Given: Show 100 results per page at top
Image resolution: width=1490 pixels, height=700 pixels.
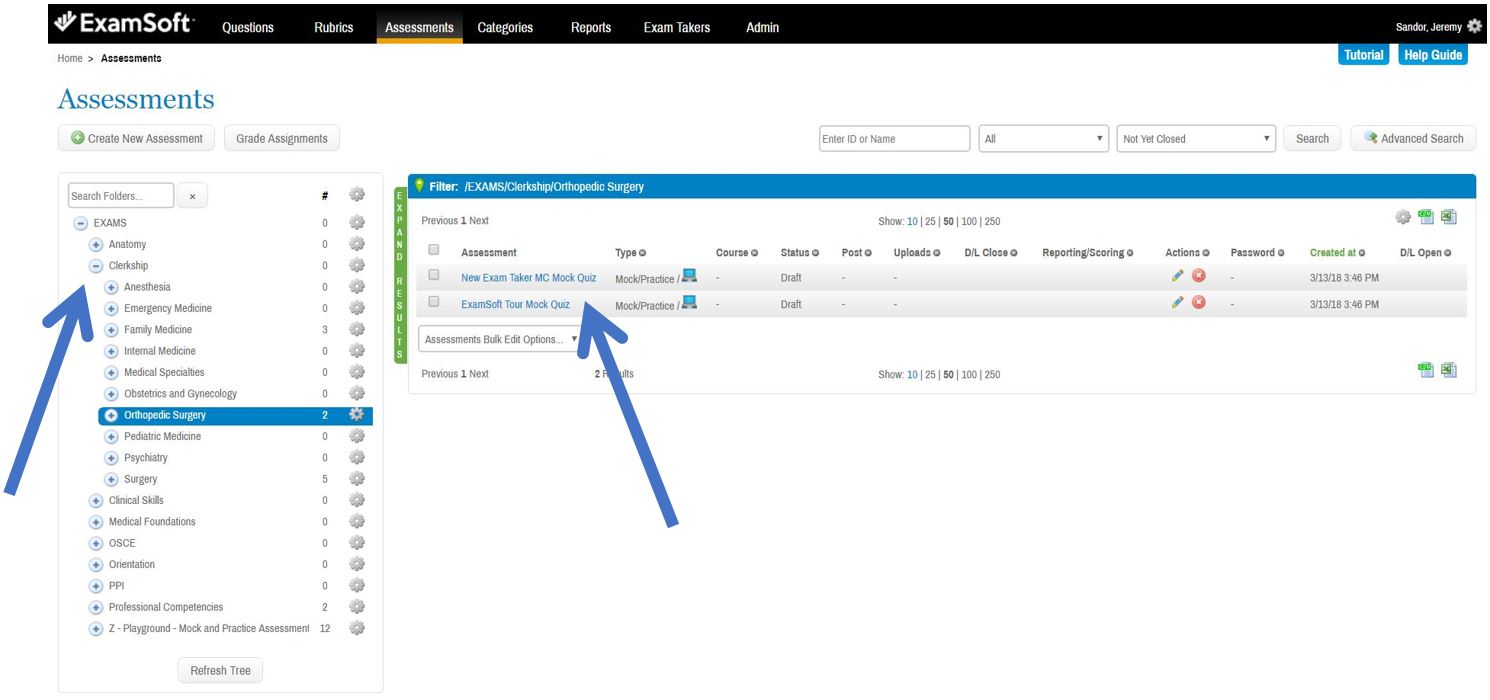Looking at the screenshot, I should pos(969,221).
